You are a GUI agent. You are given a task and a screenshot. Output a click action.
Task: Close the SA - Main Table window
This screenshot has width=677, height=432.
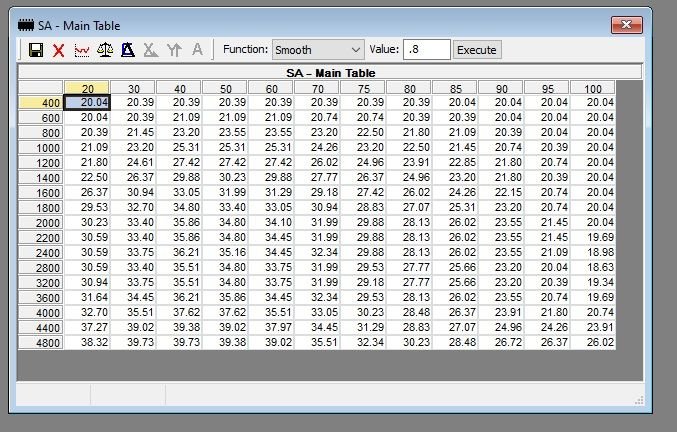[x=626, y=23]
